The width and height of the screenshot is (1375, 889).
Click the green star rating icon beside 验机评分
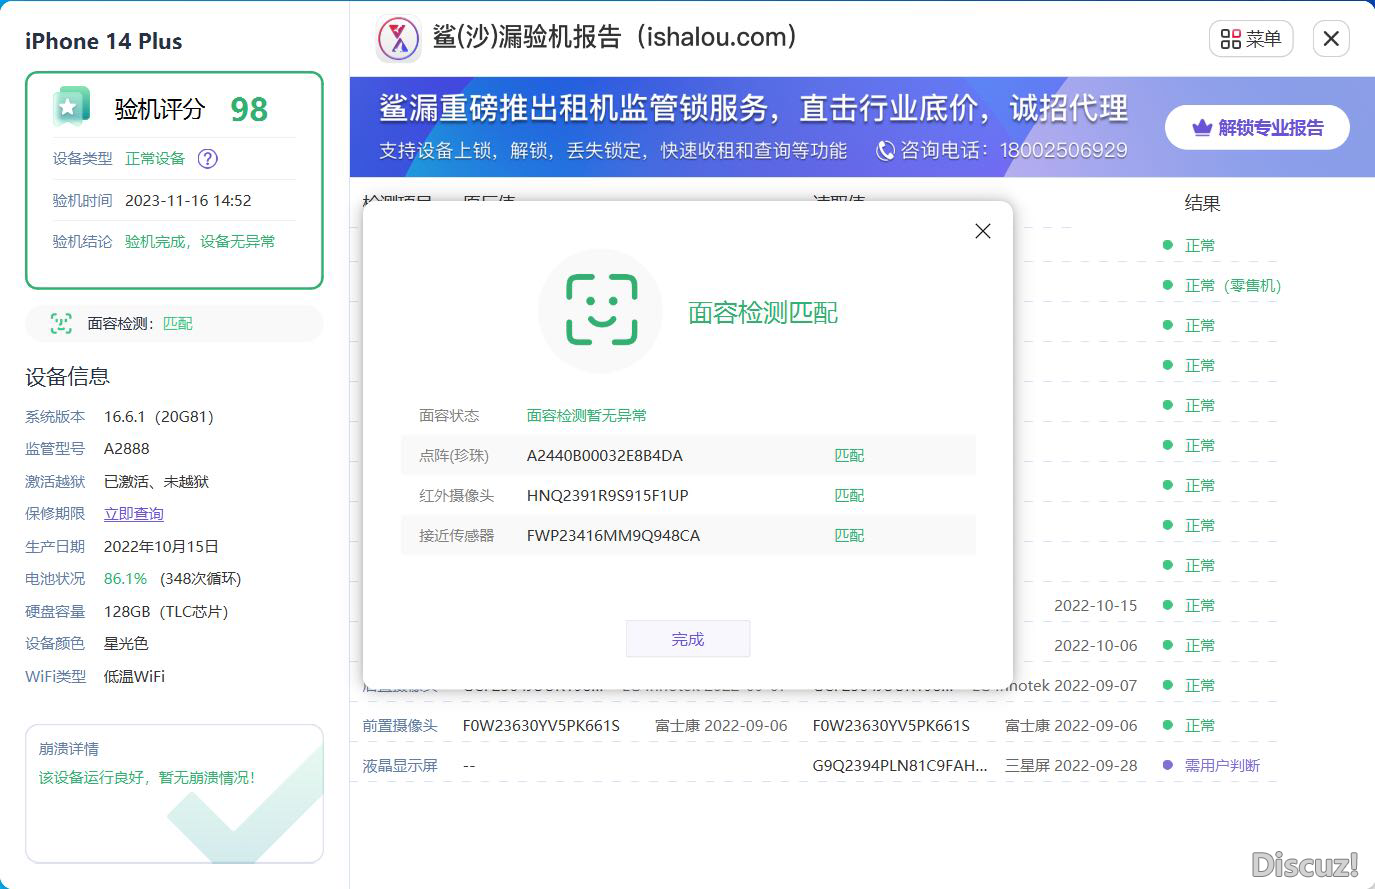click(70, 107)
